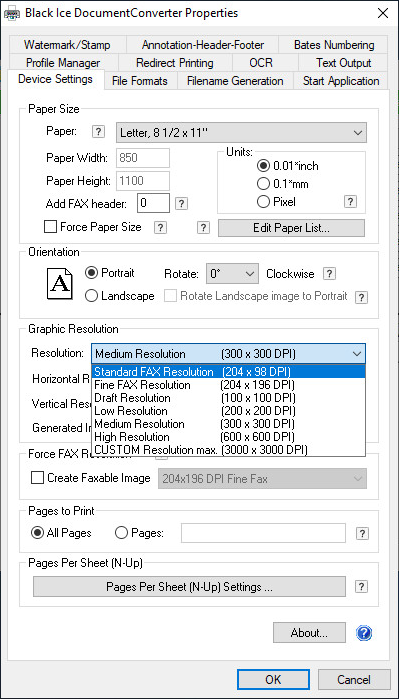Click the Paper Height field
399x699 pixels.
143,181
